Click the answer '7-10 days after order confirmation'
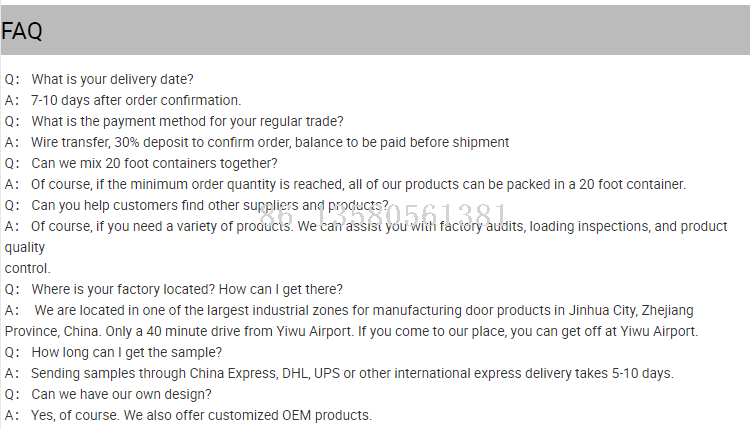This screenshot has height=430, width=750. (x=136, y=100)
